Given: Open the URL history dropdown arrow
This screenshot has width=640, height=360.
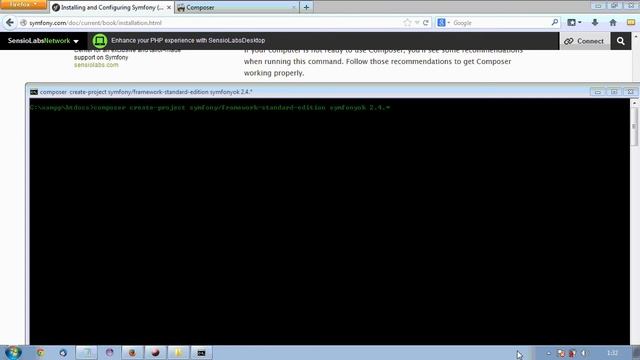Looking at the screenshot, I should pyautogui.click(x=417, y=23).
